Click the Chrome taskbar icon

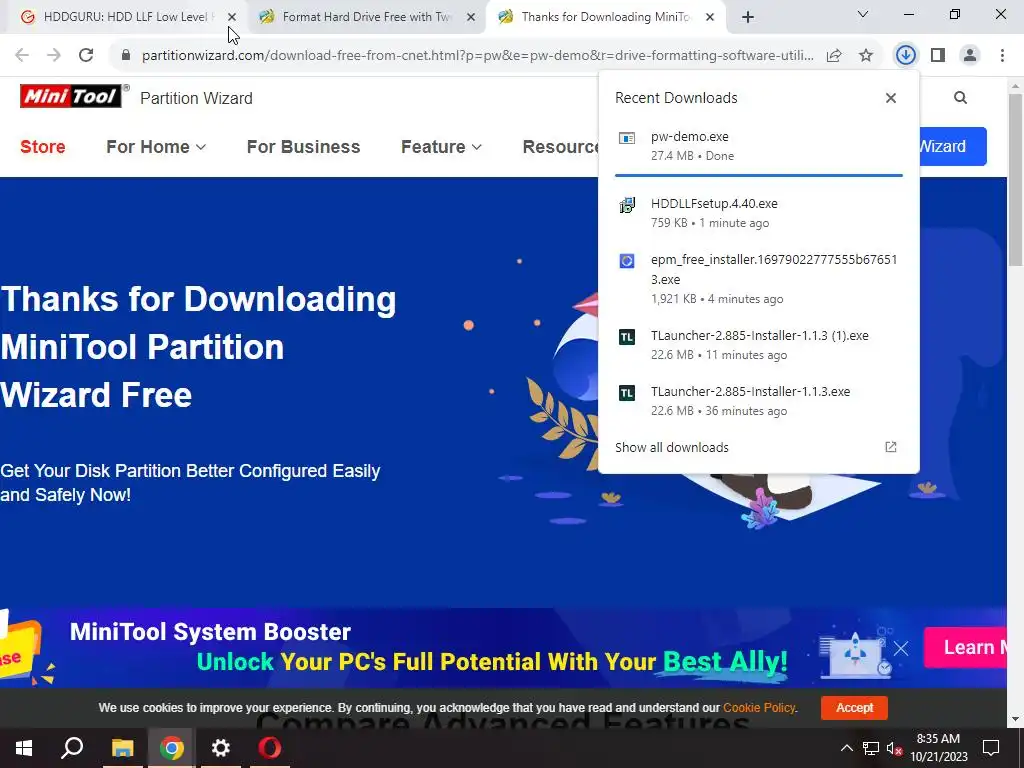pyautogui.click(x=172, y=748)
